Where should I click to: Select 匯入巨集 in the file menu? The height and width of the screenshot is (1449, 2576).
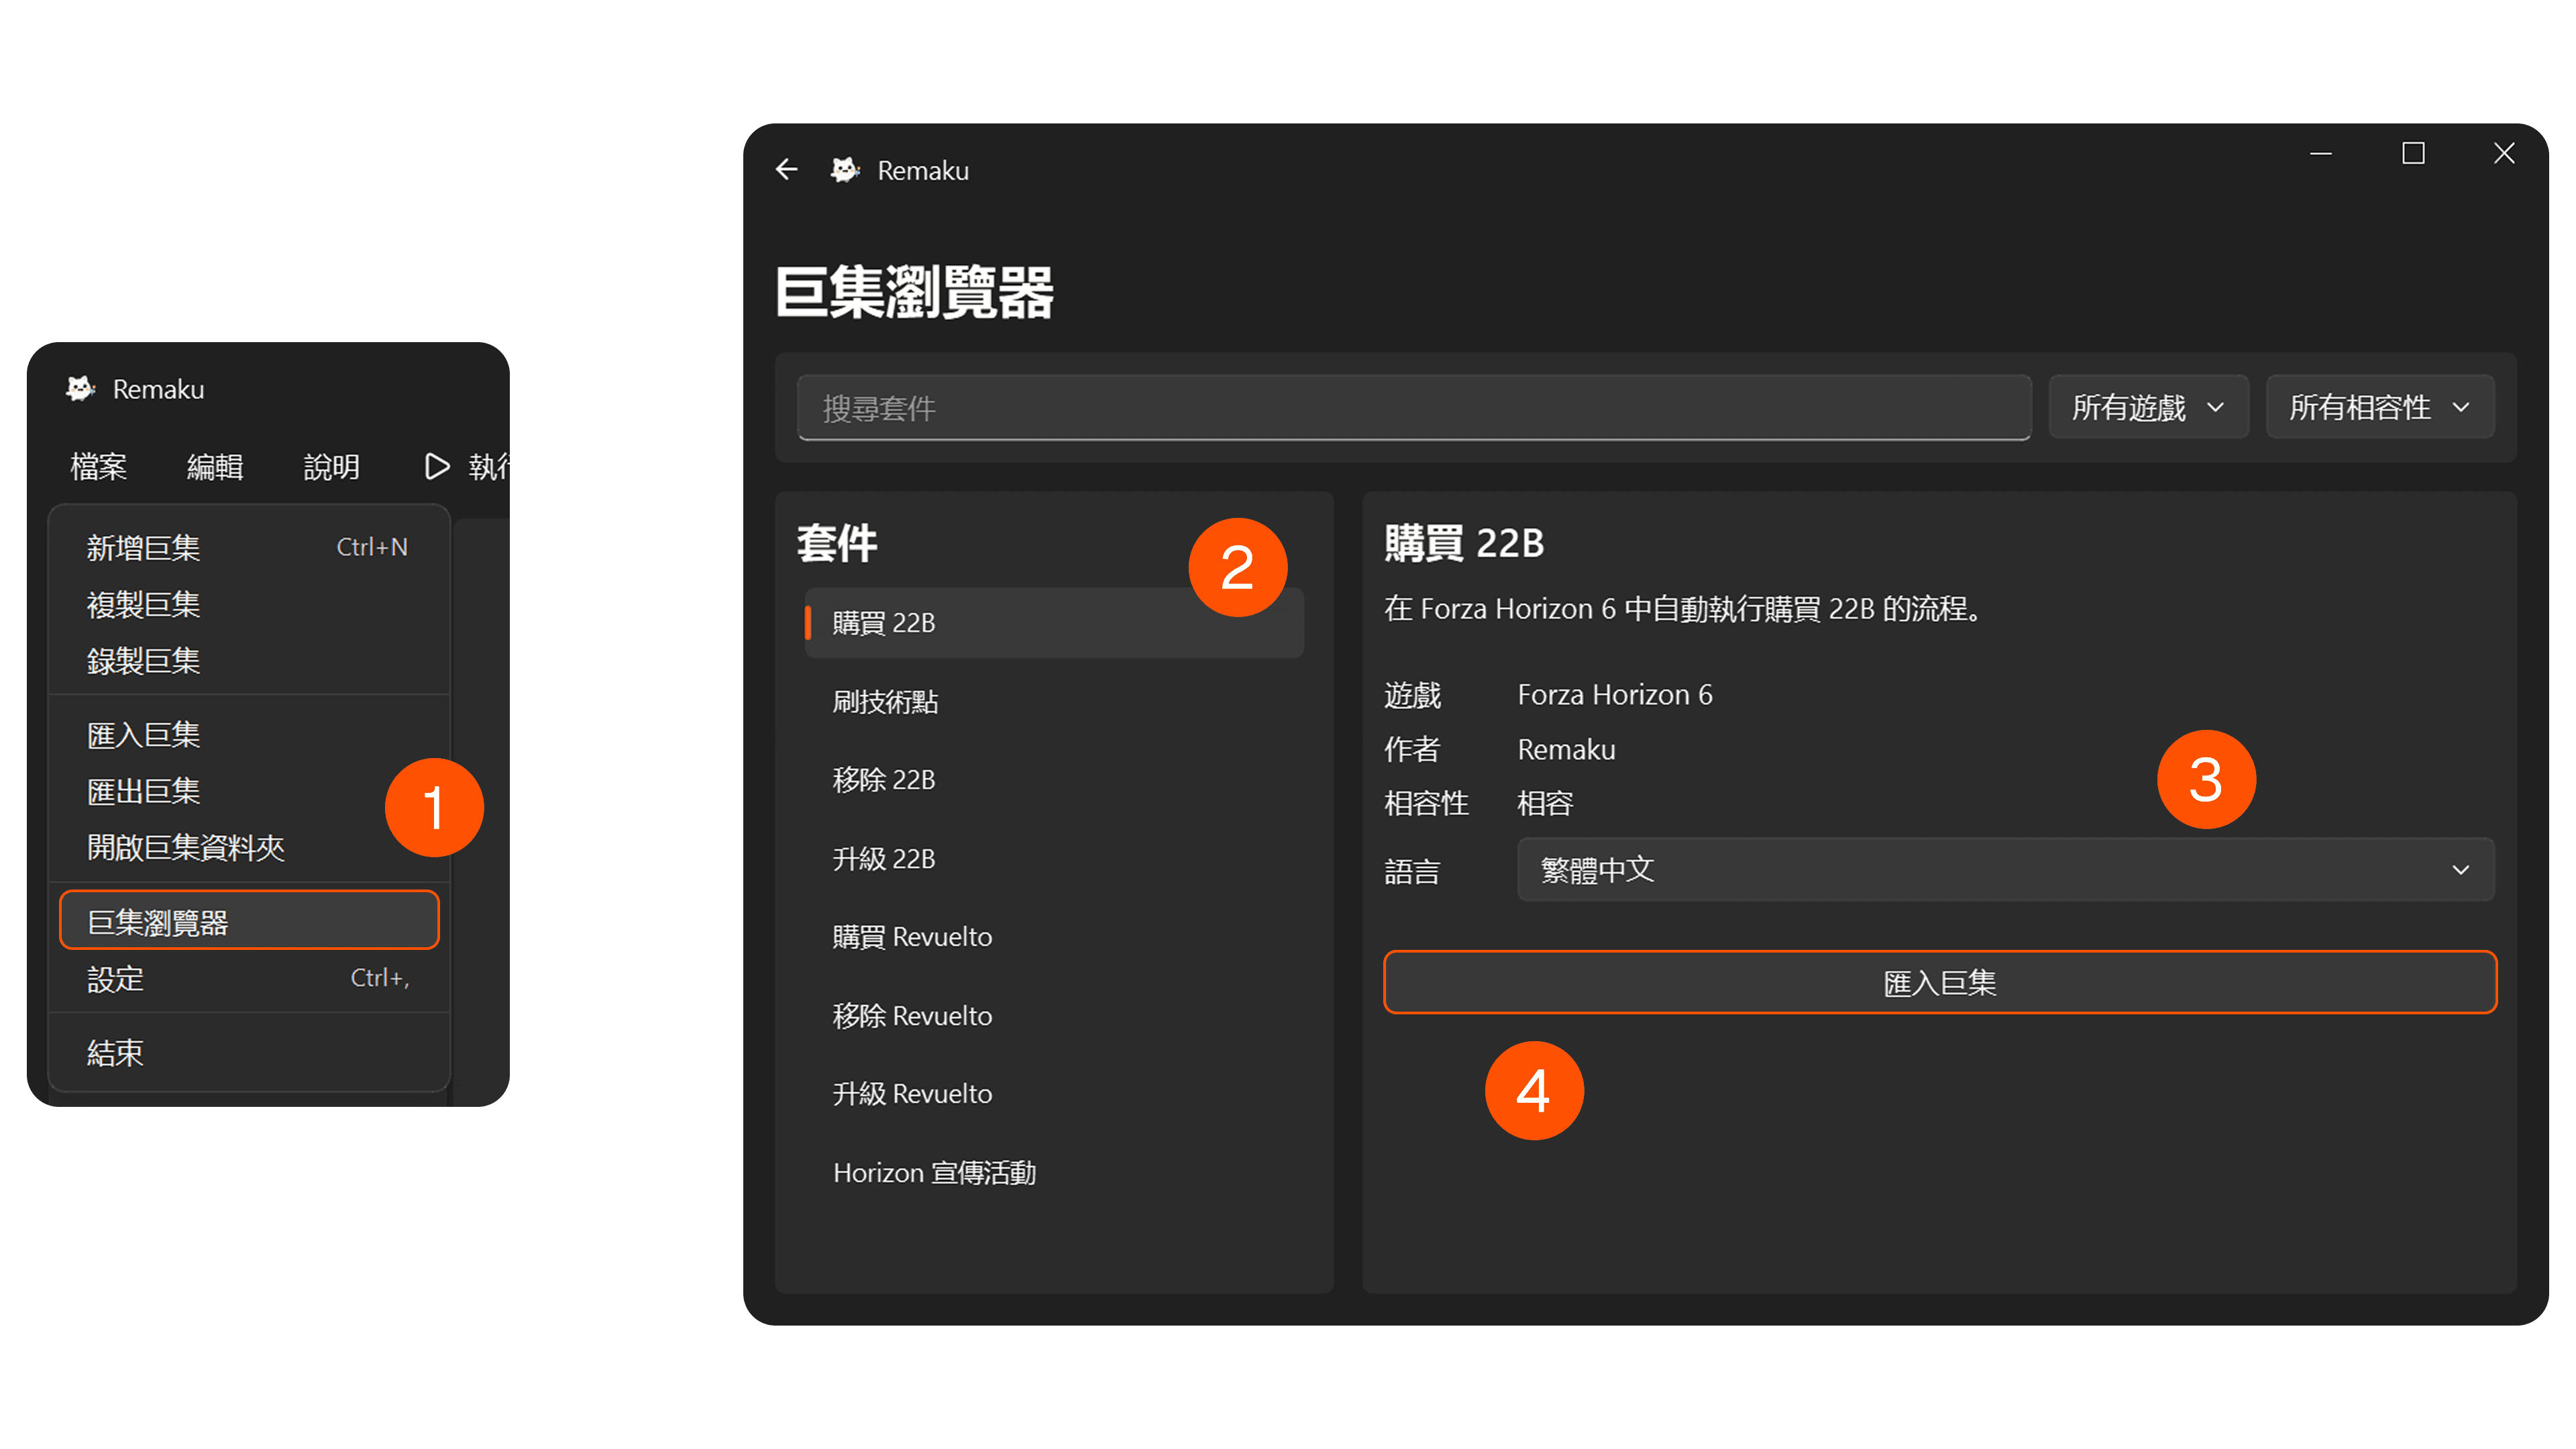(249, 735)
